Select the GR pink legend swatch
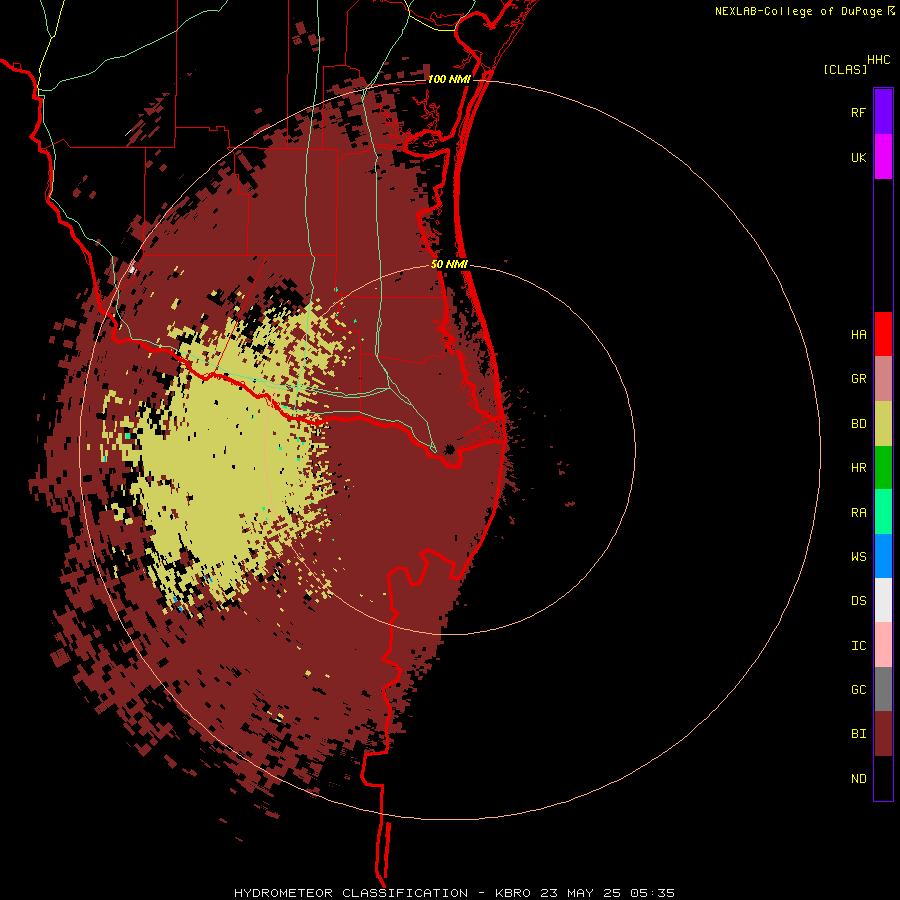900x900 pixels. tap(883, 379)
